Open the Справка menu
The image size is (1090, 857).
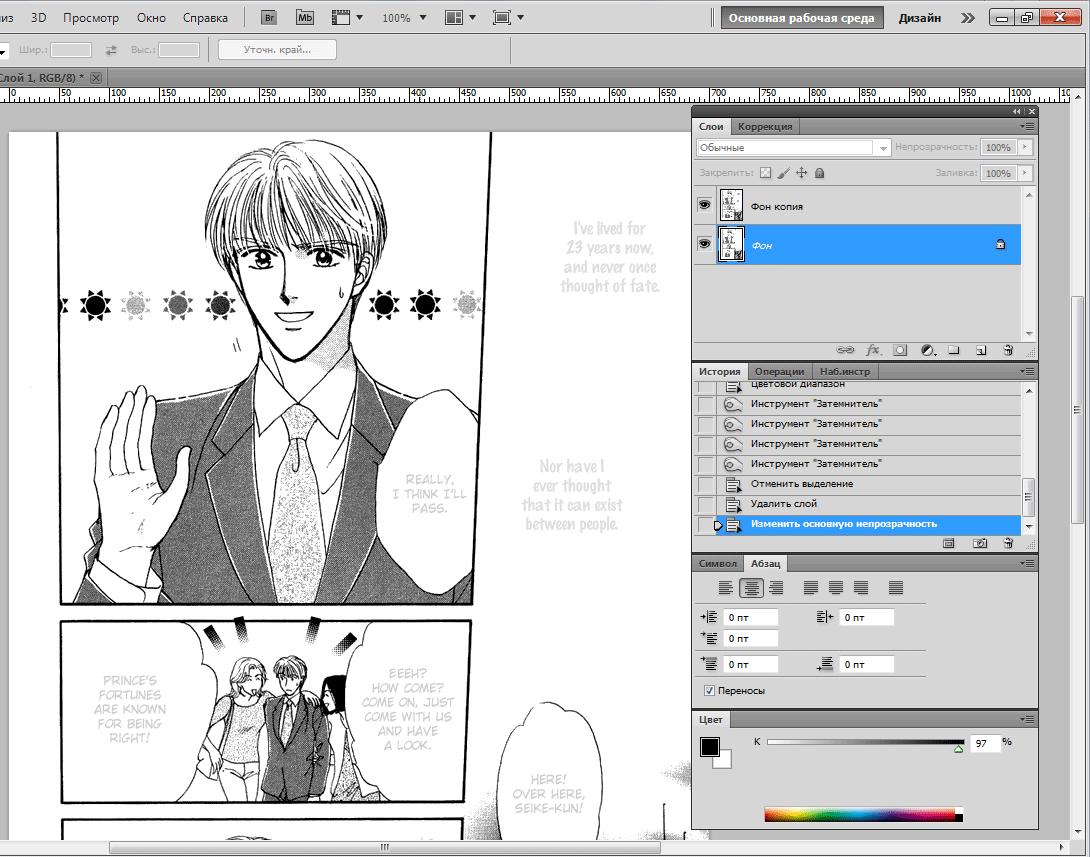[205, 18]
